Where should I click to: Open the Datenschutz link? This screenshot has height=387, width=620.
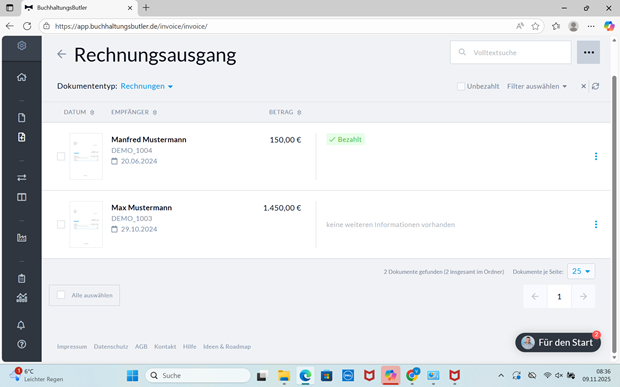point(111,347)
